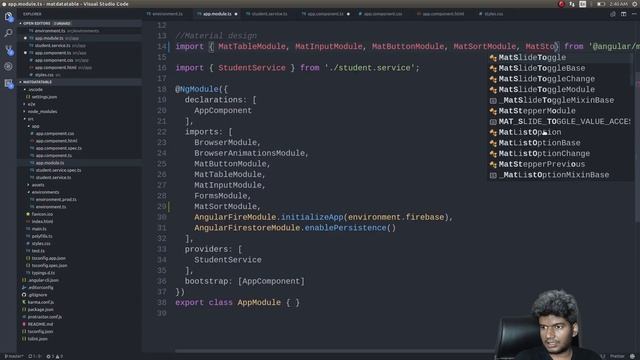The height and width of the screenshot is (360, 640).
Task: Select _MatListOptionMixinBase suggestion
Action: (x=560, y=175)
